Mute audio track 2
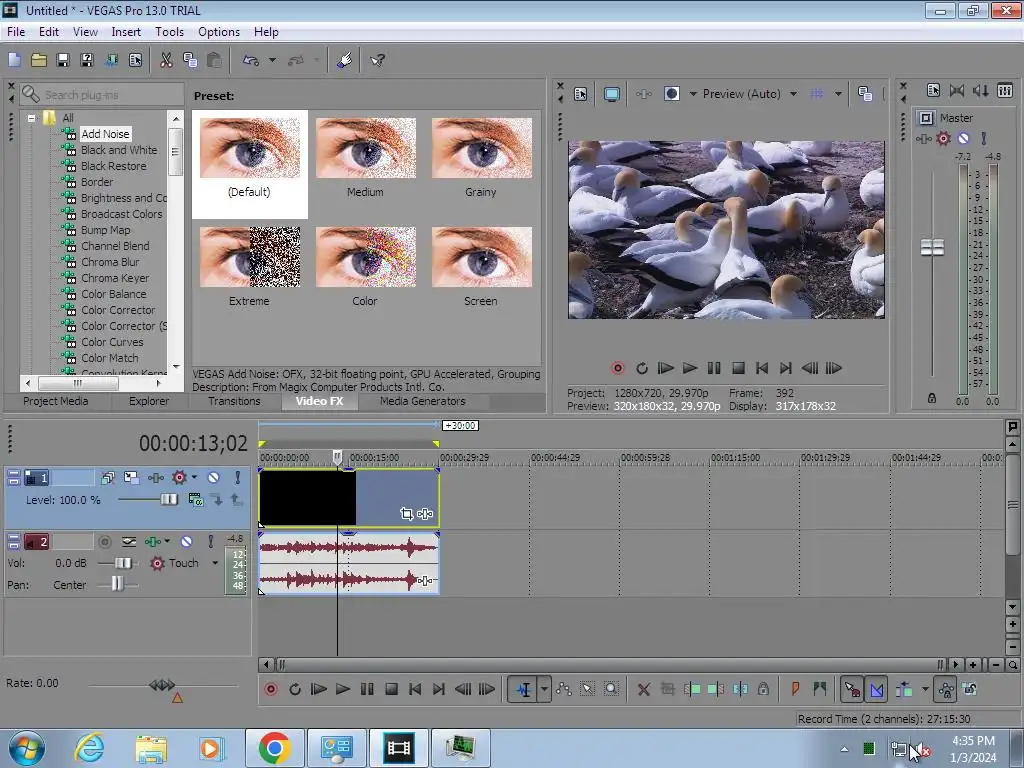The width and height of the screenshot is (1024, 768). [x=186, y=541]
